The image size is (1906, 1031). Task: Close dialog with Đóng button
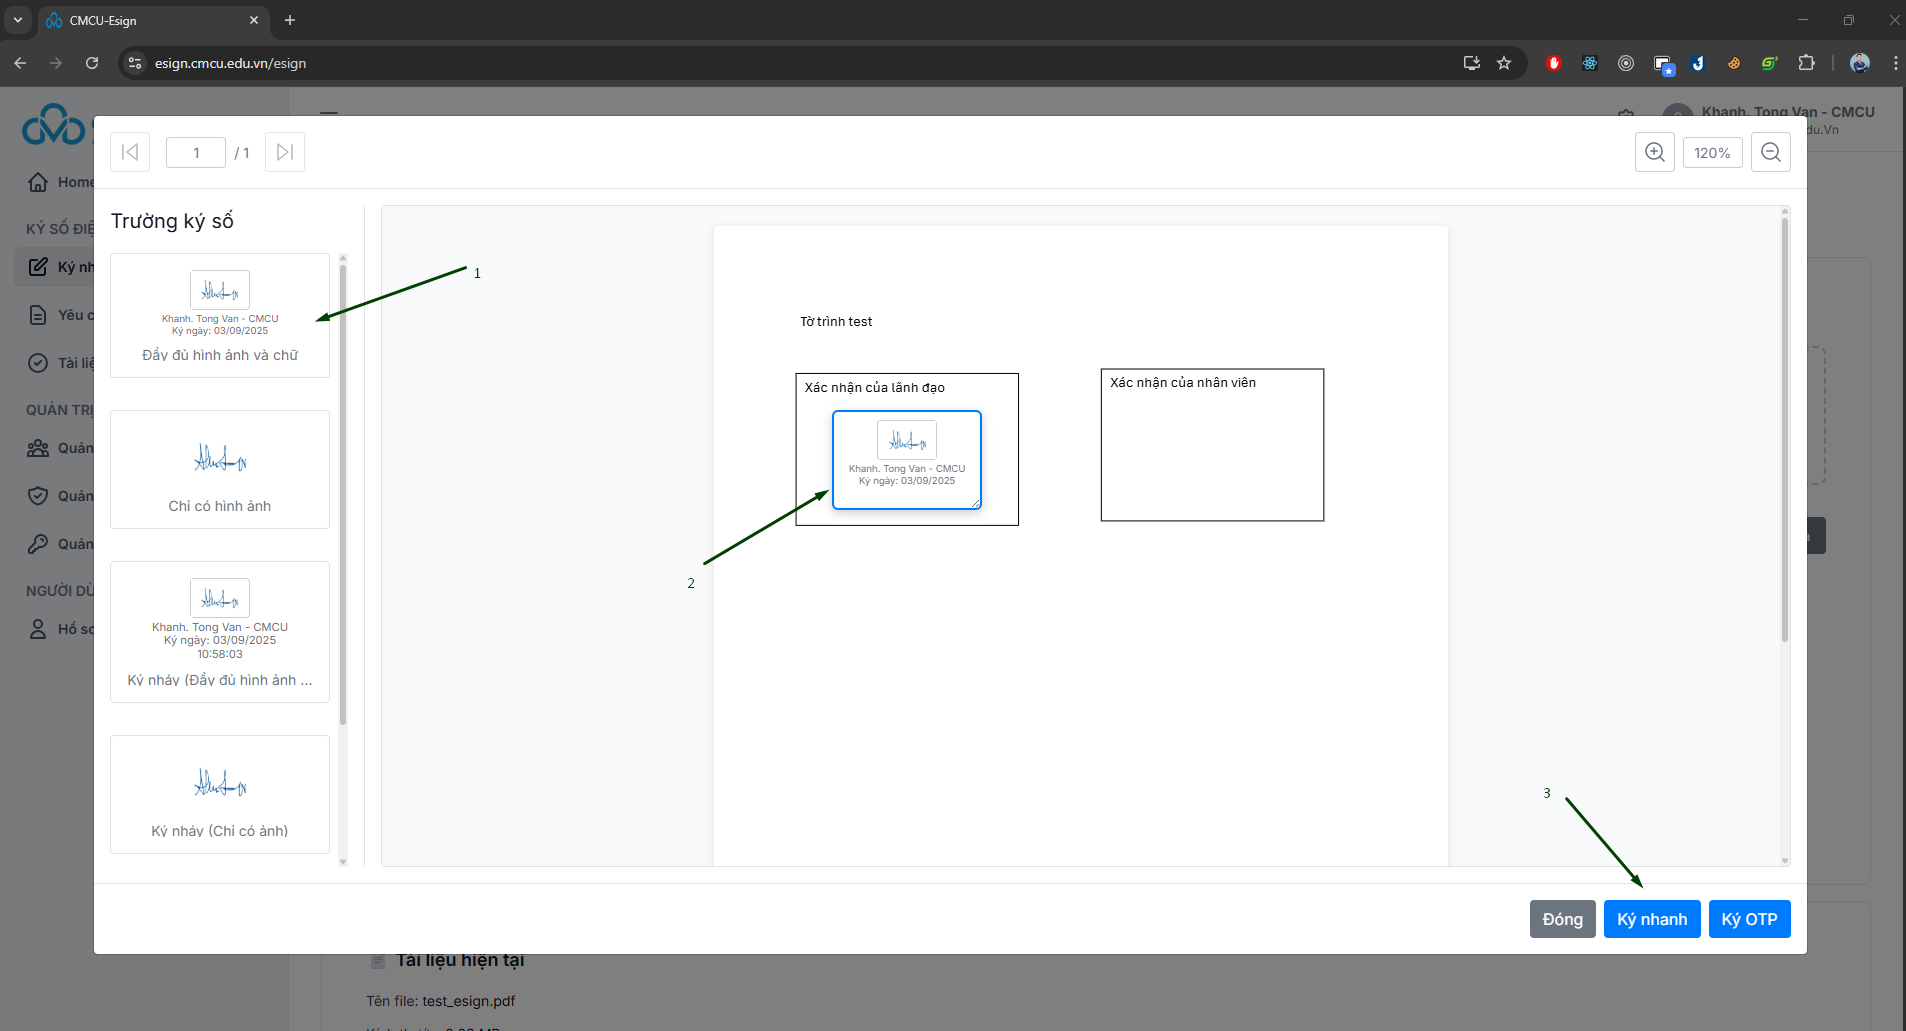[x=1562, y=919]
